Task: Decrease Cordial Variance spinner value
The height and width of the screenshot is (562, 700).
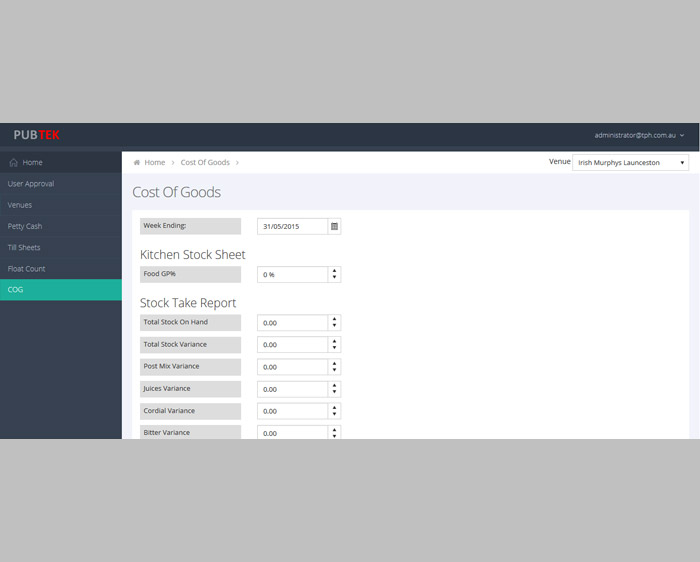Action: coord(334,414)
